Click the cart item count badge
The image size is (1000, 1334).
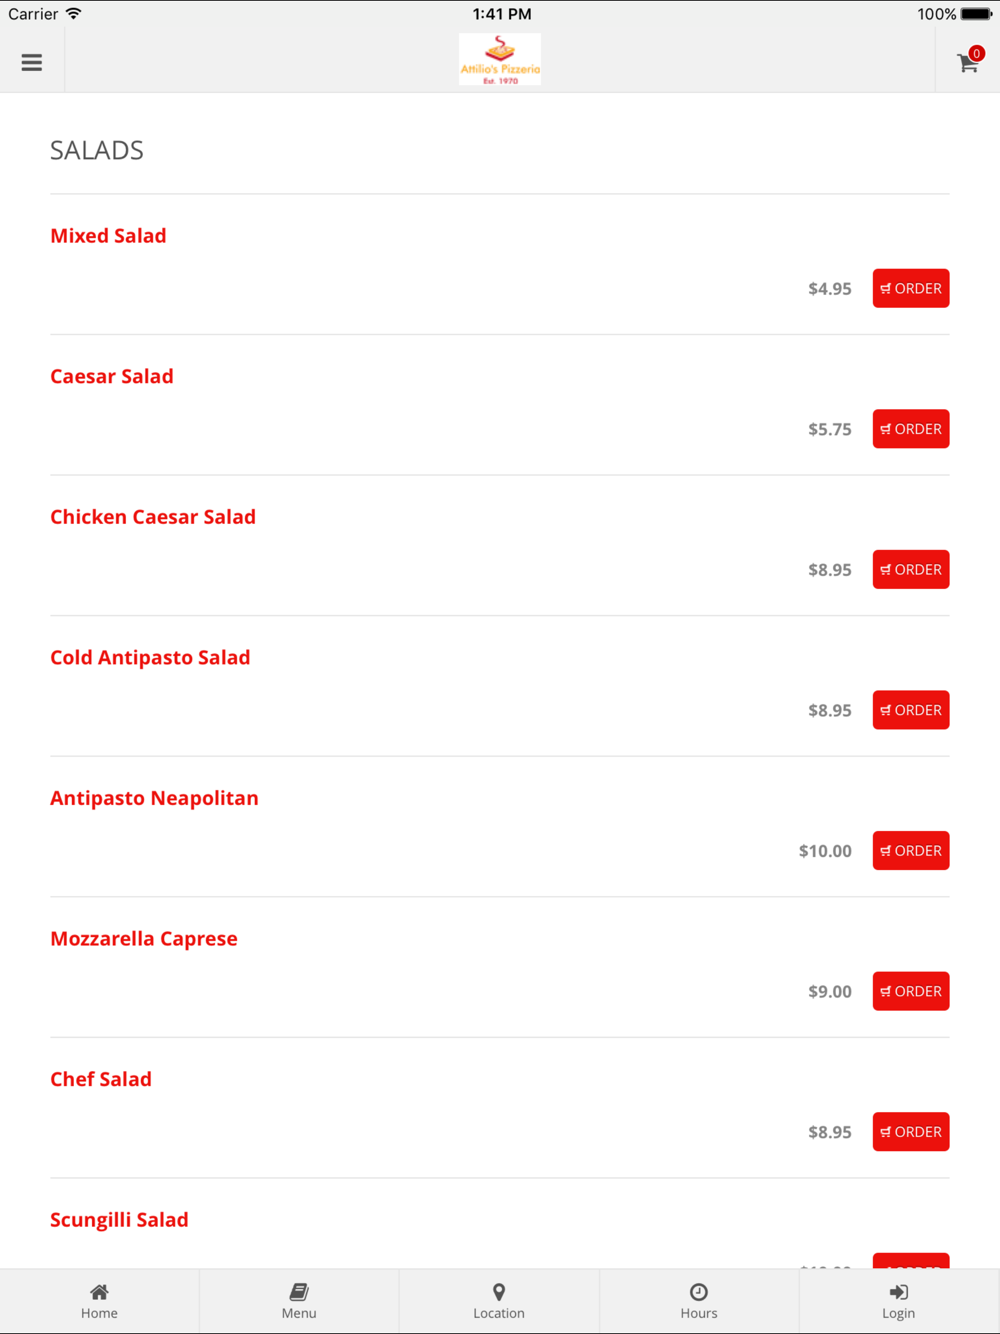coord(977,54)
